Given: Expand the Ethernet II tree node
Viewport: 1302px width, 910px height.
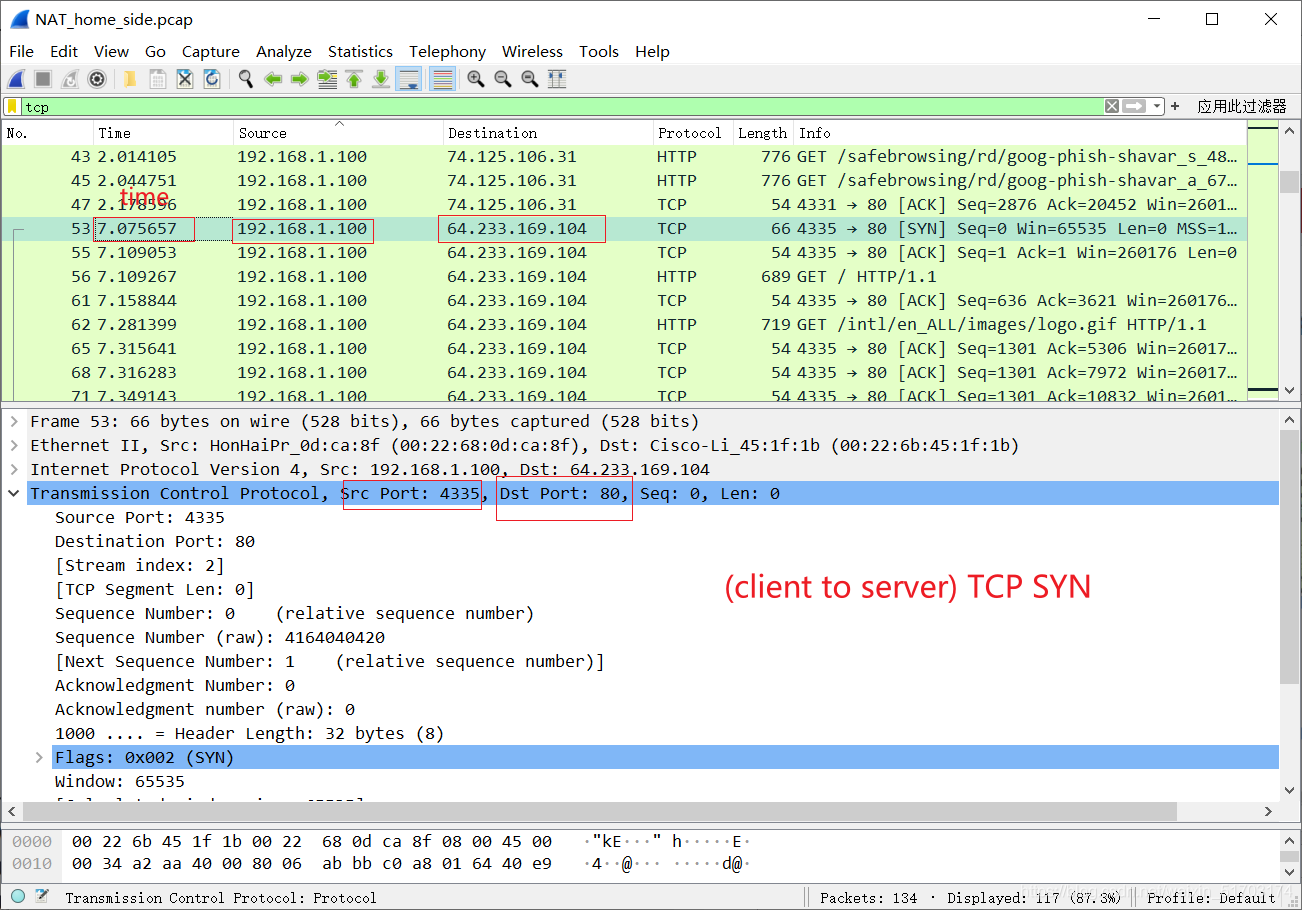Looking at the screenshot, I should 14,445.
